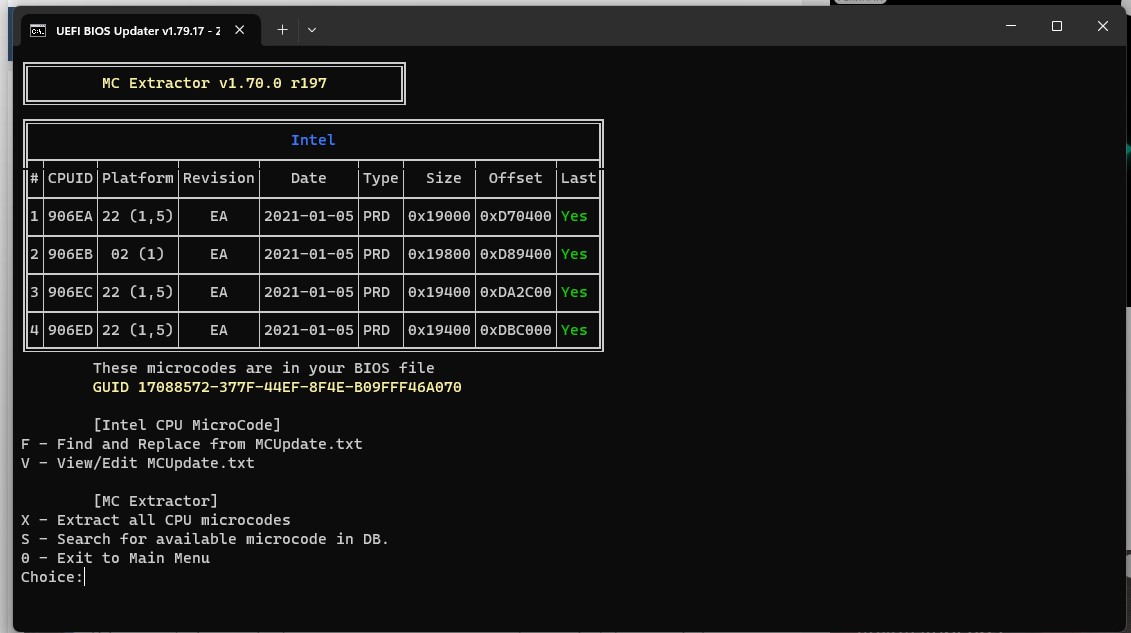Click 'V - View/Edit MCUpdate.txt' option

tap(138, 463)
